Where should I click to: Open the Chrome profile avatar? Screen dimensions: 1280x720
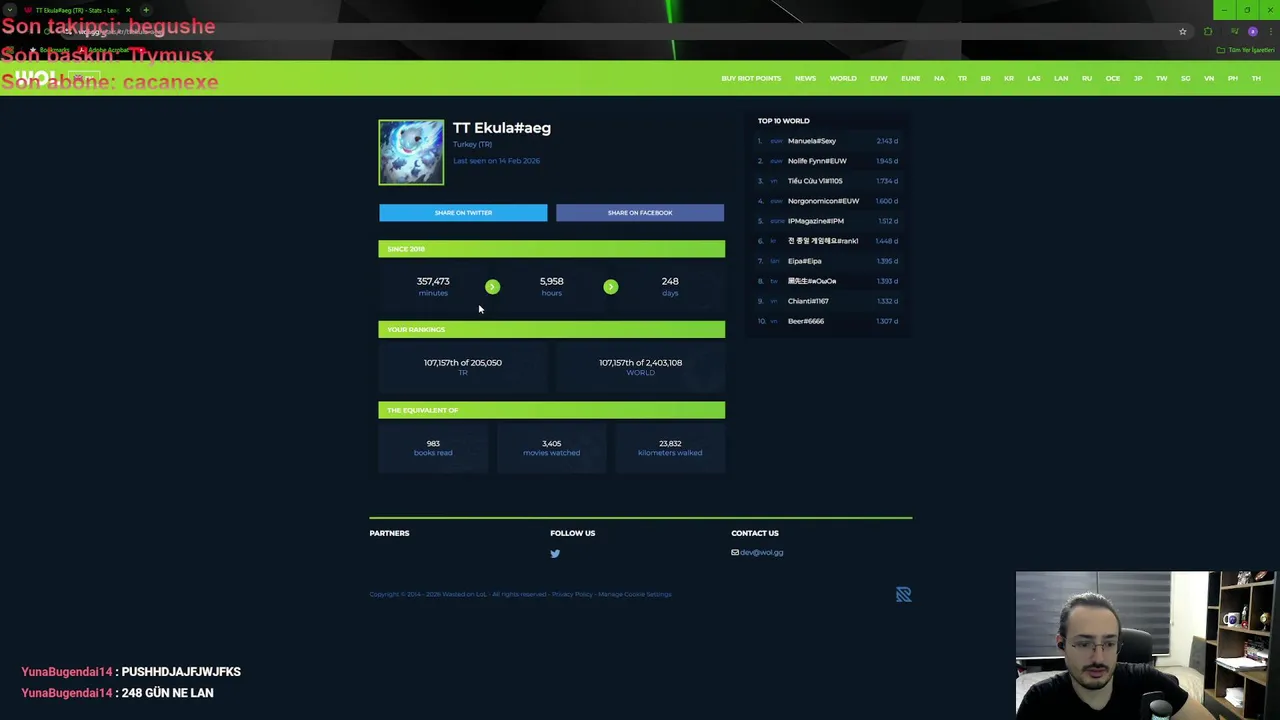click(x=1252, y=32)
